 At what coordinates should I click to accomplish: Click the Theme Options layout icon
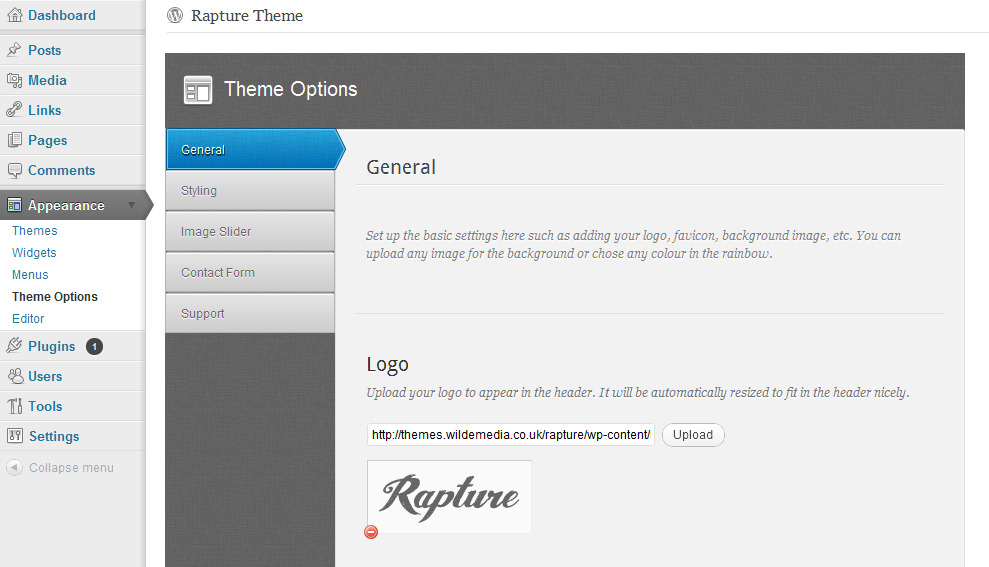pyautogui.click(x=197, y=90)
